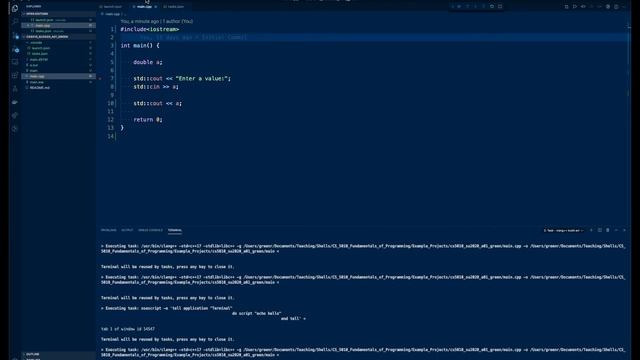Open the OUTPUT panel tab
The width and height of the screenshot is (640, 360).
click(127, 230)
